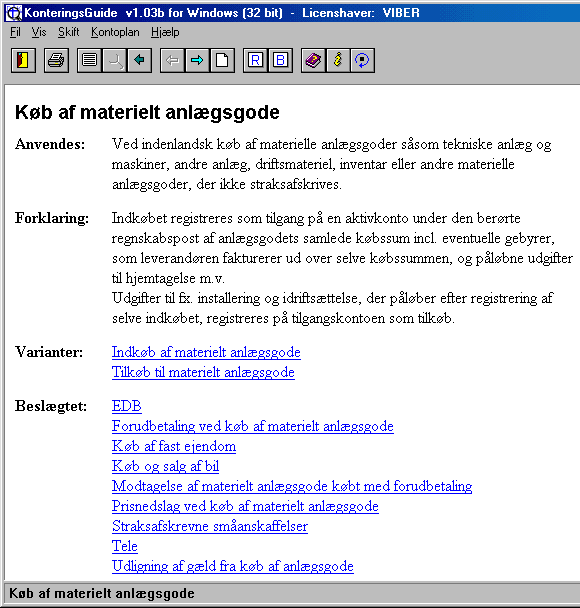The image size is (580, 608).
Task: Open the Kontoplan menu
Action: click(115, 32)
